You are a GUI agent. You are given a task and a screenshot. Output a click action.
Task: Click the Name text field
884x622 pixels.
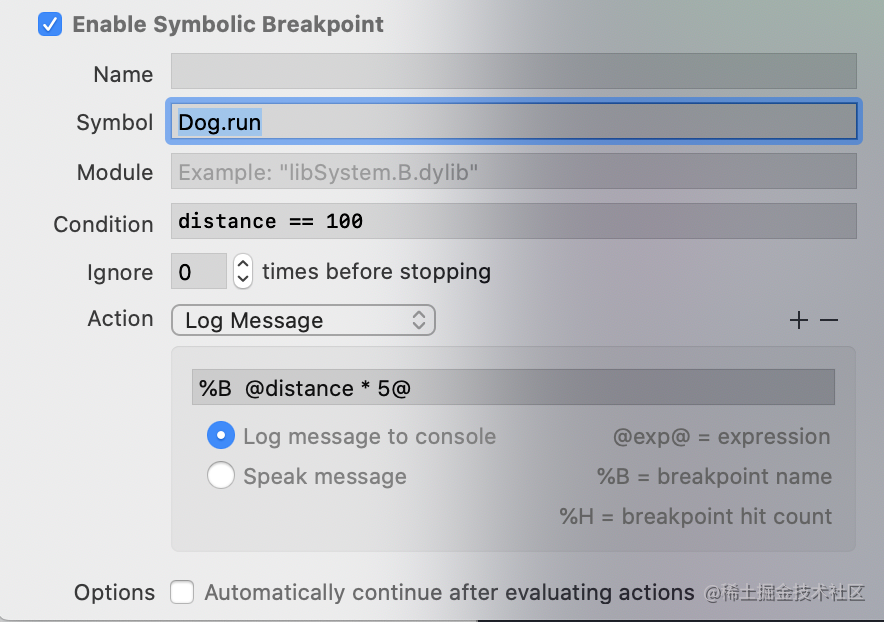[x=514, y=71]
